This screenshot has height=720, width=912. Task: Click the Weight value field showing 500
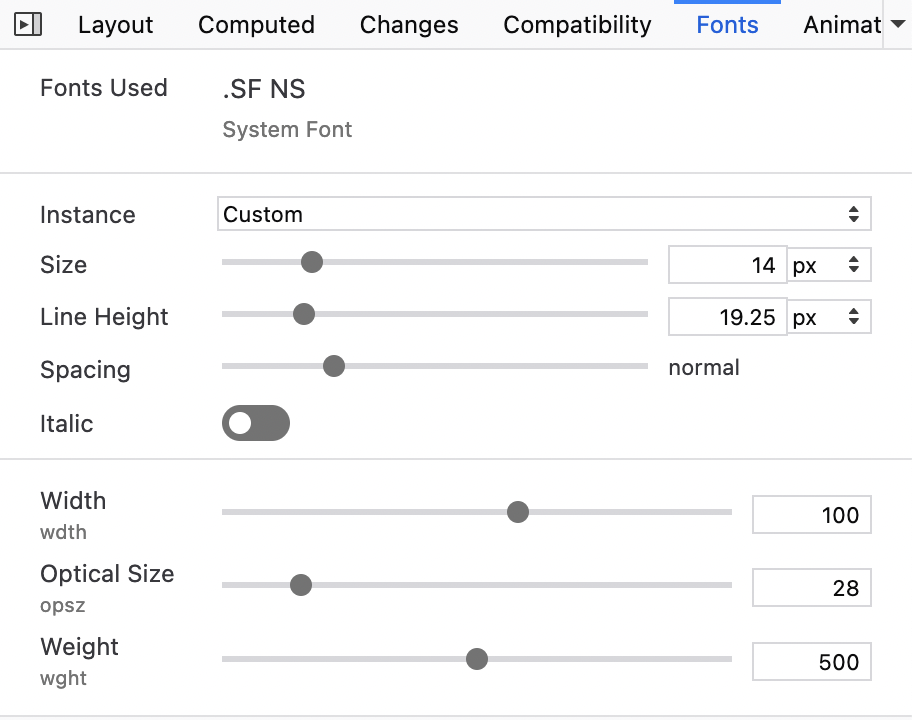pyautogui.click(x=811, y=661)
